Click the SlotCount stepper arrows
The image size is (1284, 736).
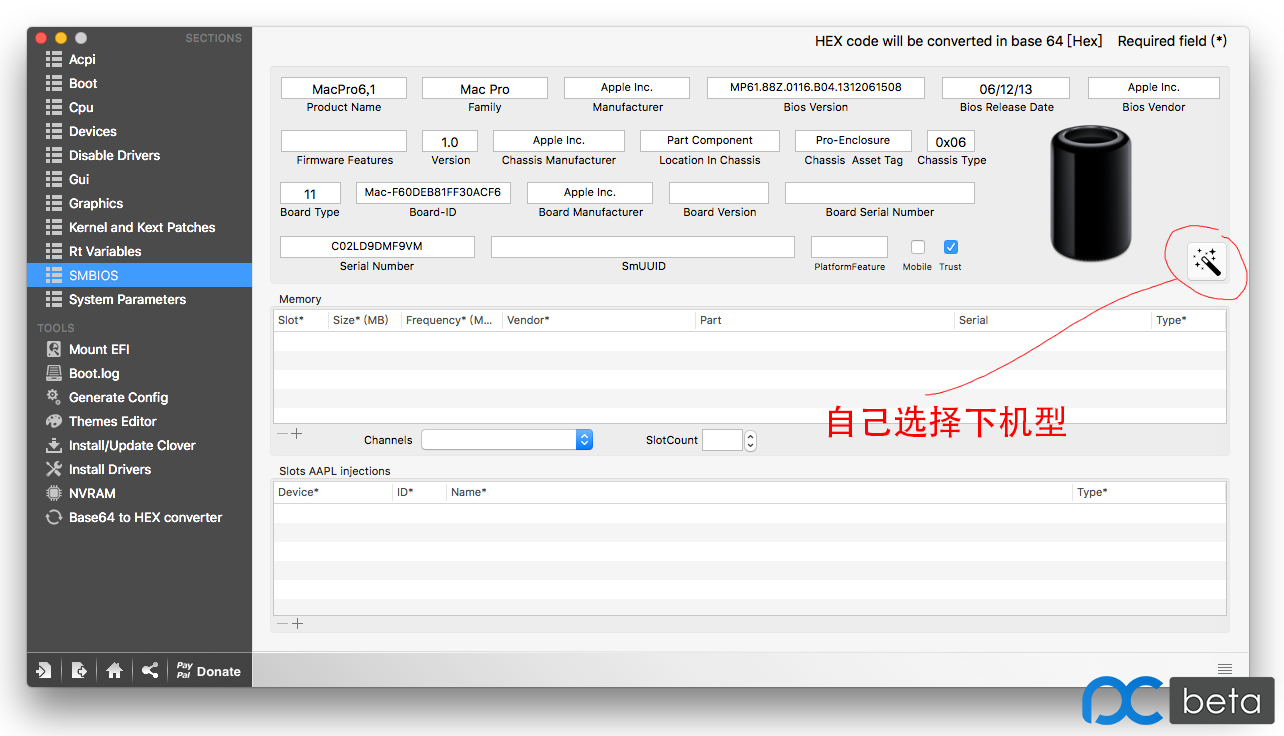coord(751,440)
